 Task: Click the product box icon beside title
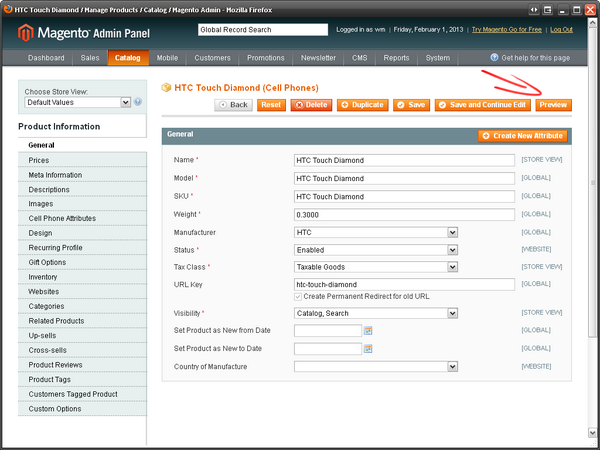[166, 88]
